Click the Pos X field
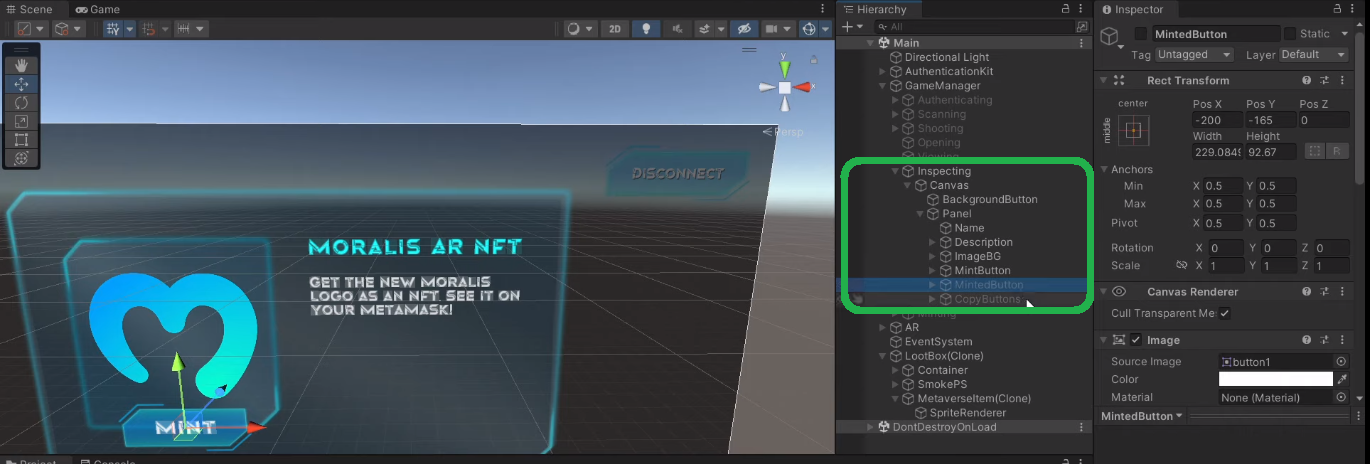The image size is (1370, 464). point(1215,120)
